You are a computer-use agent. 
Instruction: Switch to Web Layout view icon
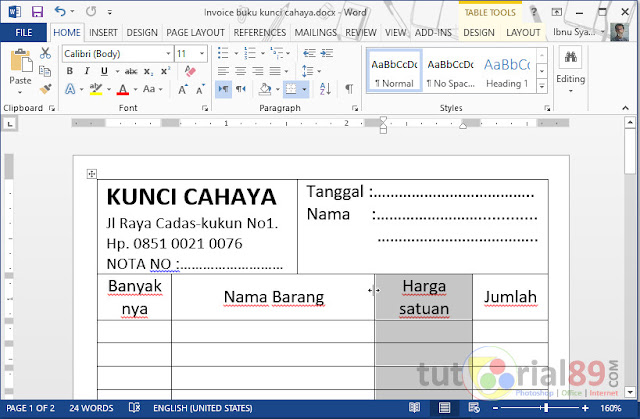coord(474,408)
